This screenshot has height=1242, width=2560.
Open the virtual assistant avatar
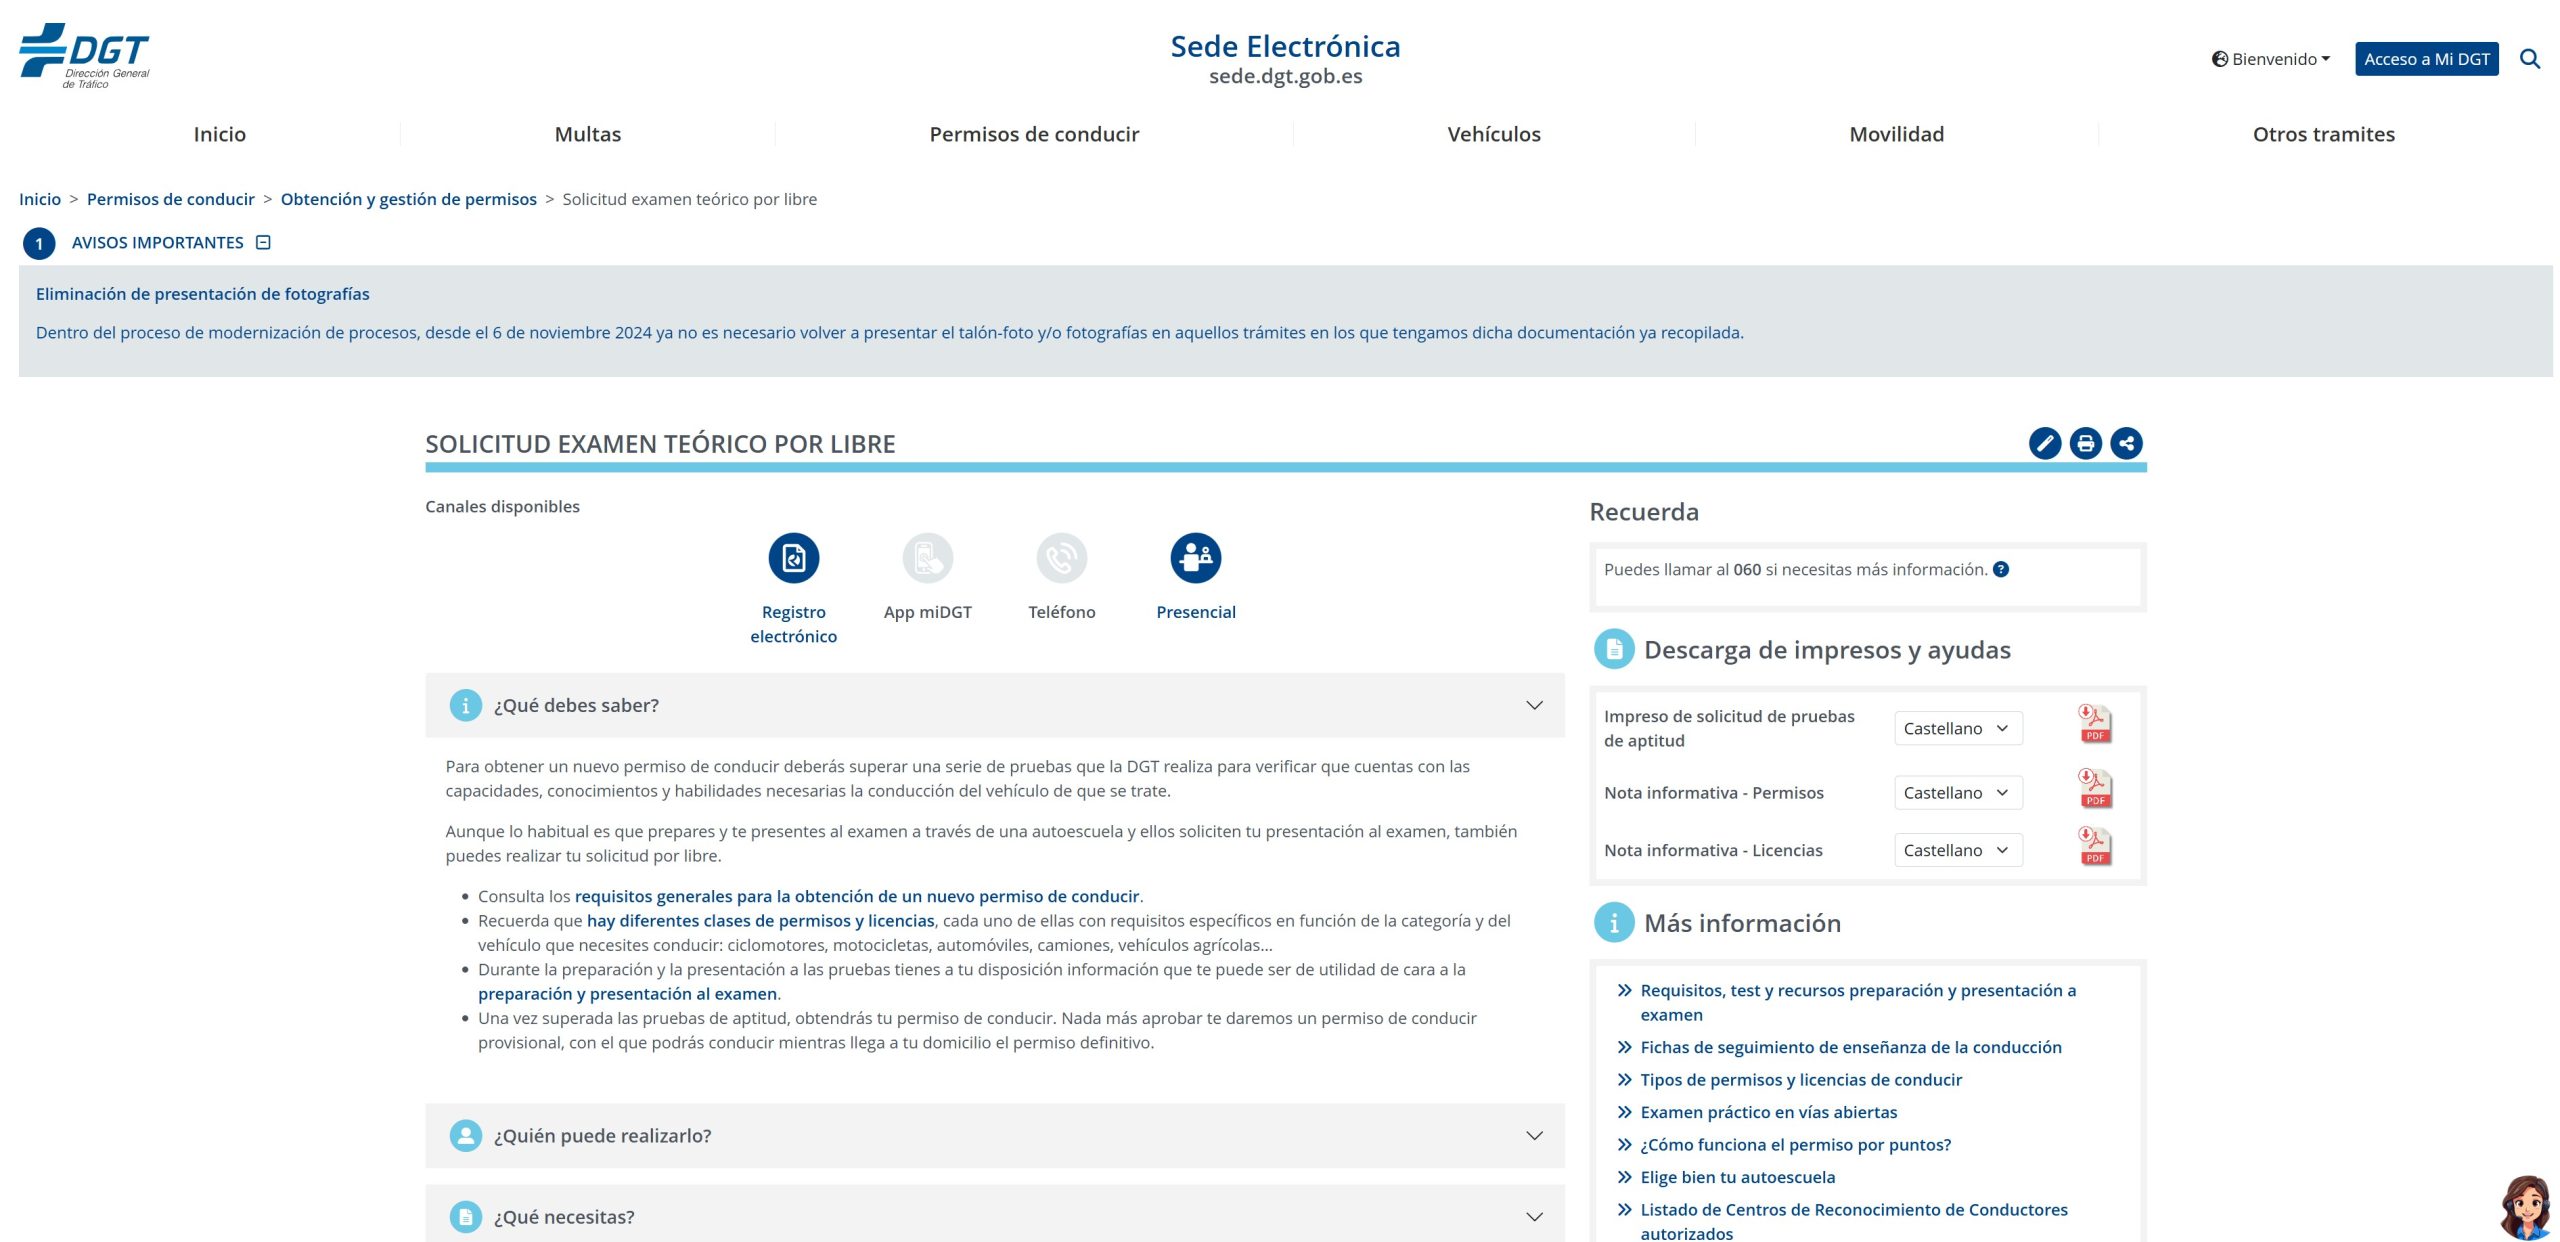coord(2525,1207)
